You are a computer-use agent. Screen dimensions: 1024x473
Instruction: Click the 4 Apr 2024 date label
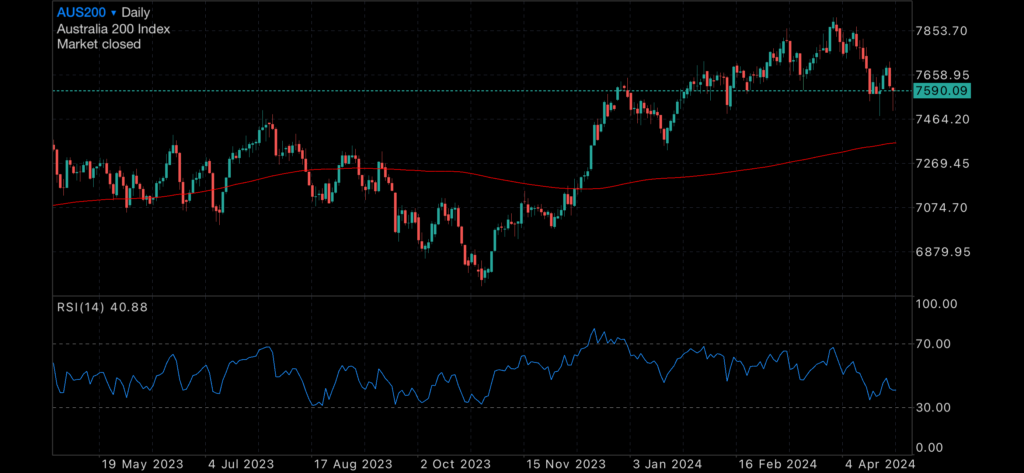coord(879,464)
